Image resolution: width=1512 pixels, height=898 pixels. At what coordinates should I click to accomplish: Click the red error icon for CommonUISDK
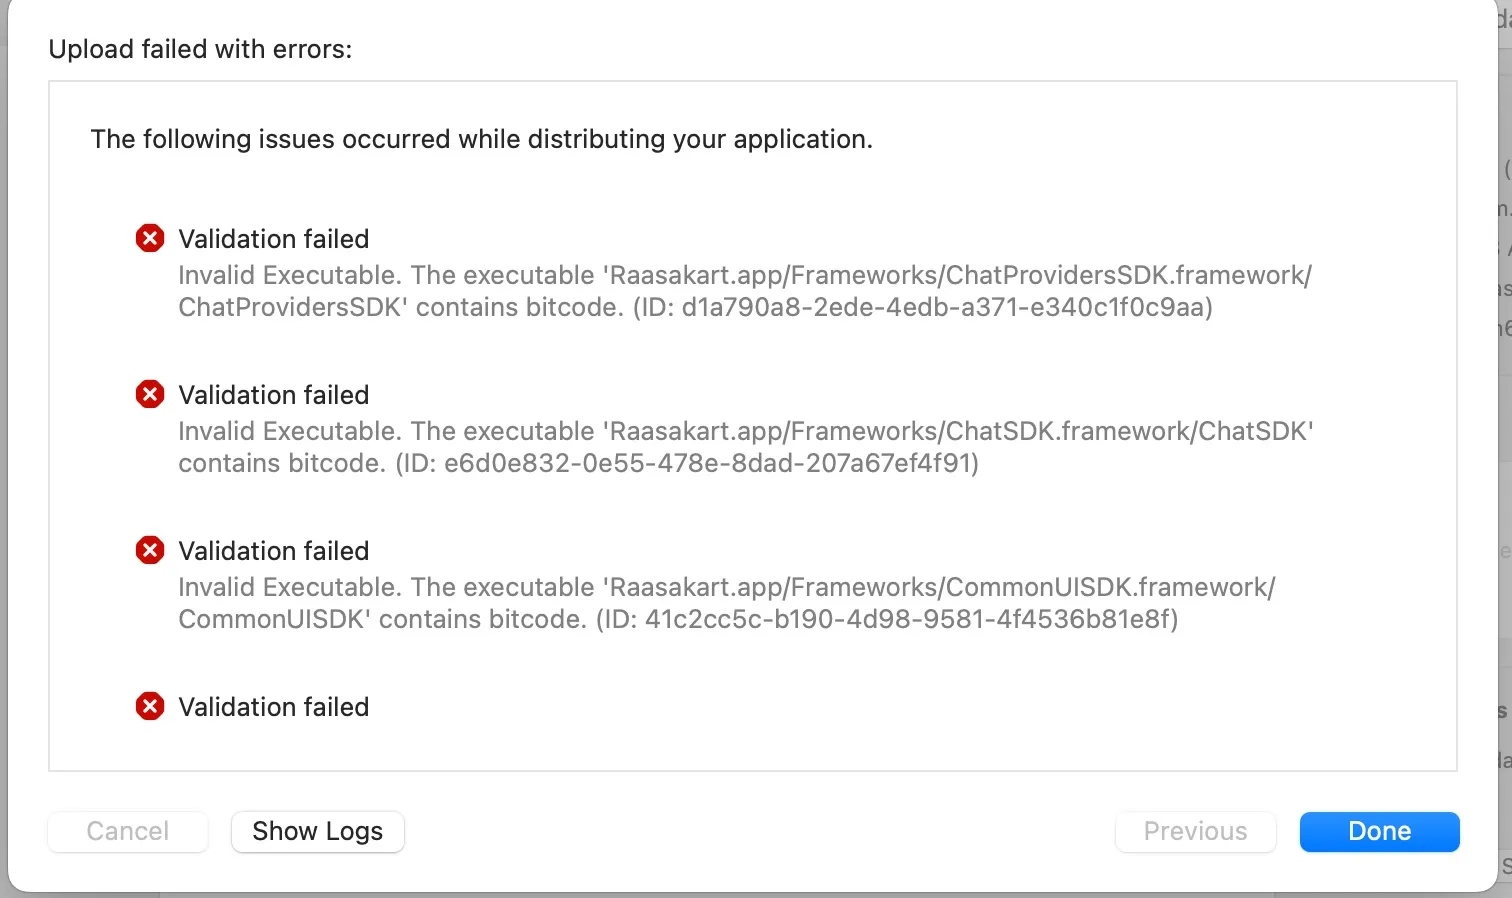150,550
